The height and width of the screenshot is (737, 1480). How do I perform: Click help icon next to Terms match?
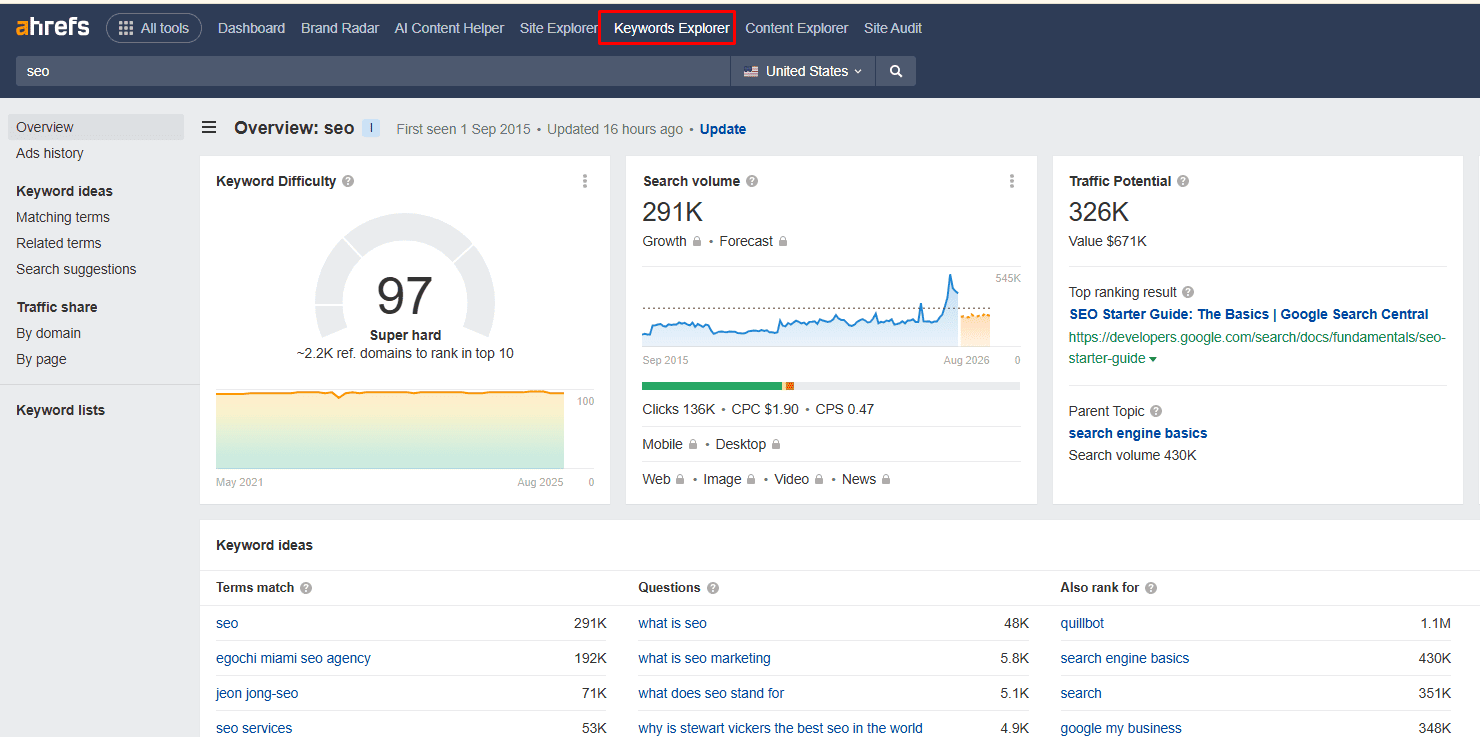306,588
